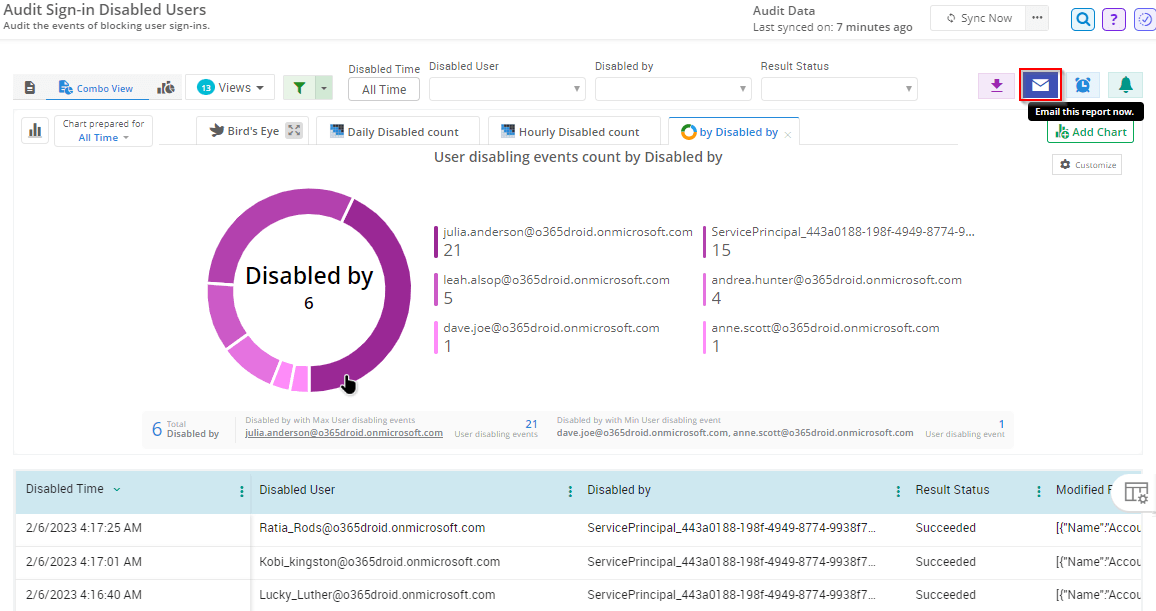This screenshot has height=611, width=1156.
Task: Click the schedule report clock icon
Action: (1082, 86)
